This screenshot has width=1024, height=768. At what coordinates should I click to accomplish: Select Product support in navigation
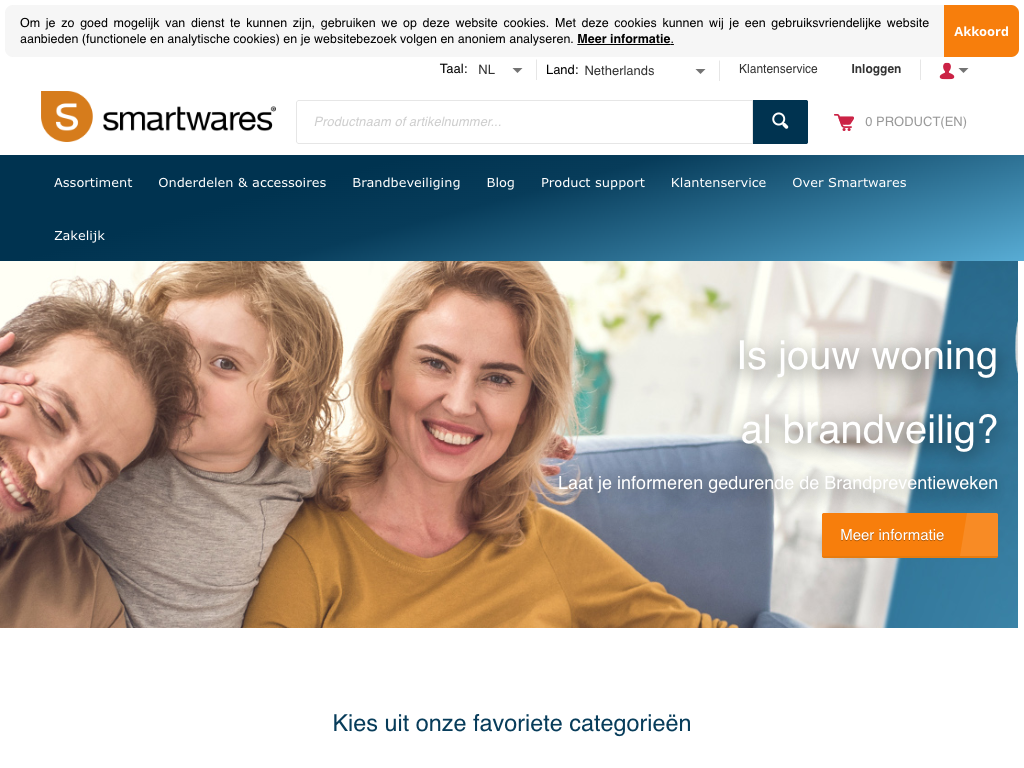click(592, 183)
